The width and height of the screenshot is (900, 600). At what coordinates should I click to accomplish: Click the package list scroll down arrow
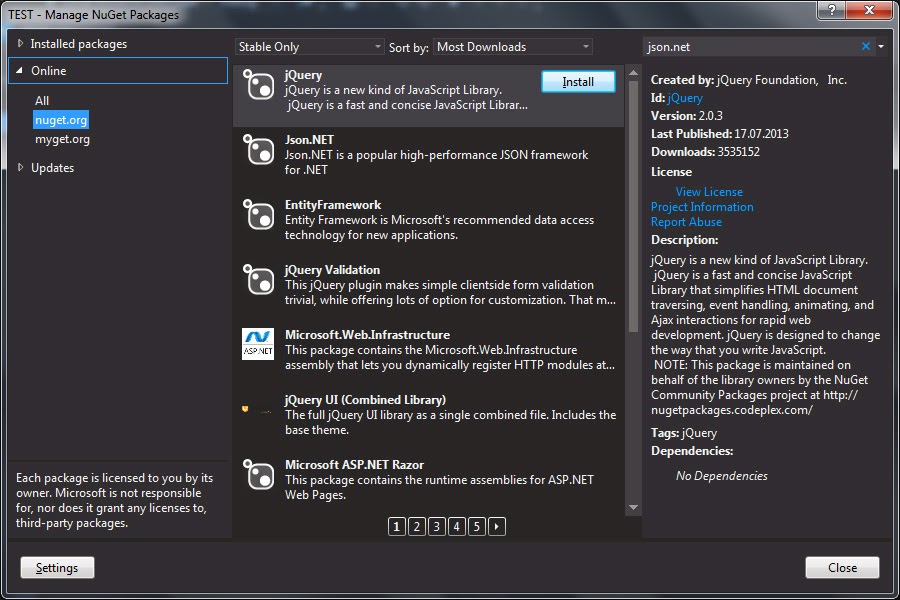(633, 508)
